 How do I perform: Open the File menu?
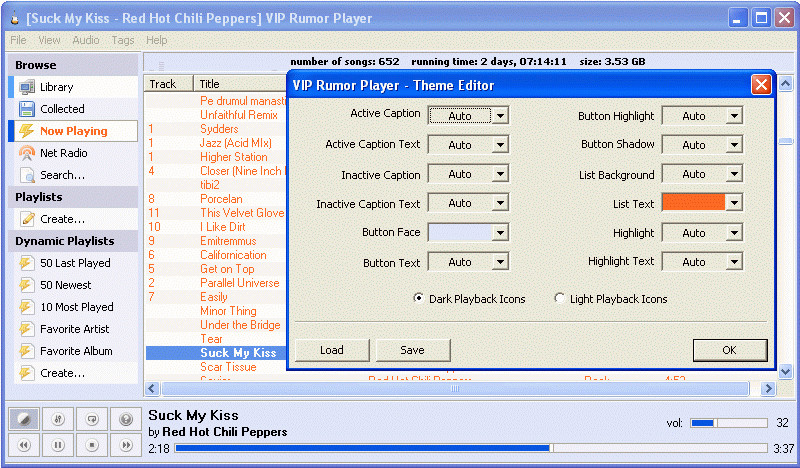(18, 40)
